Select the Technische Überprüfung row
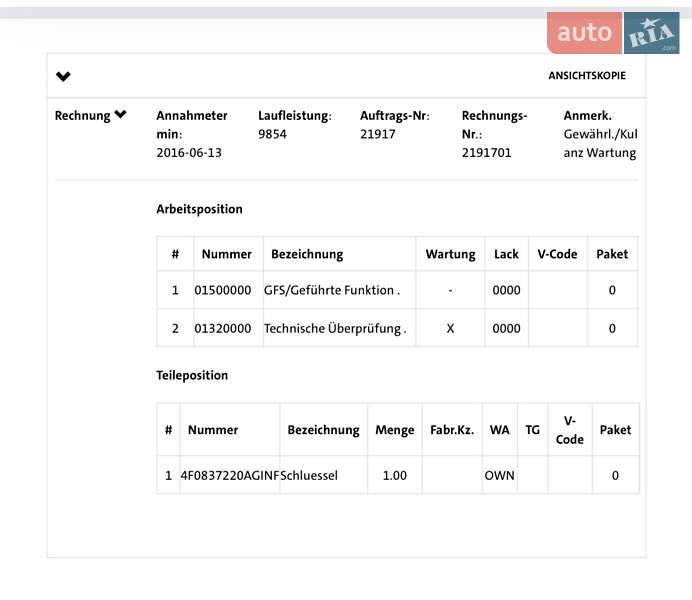The width and height of the screenshot is (692, 600). (x=334, y=328)
